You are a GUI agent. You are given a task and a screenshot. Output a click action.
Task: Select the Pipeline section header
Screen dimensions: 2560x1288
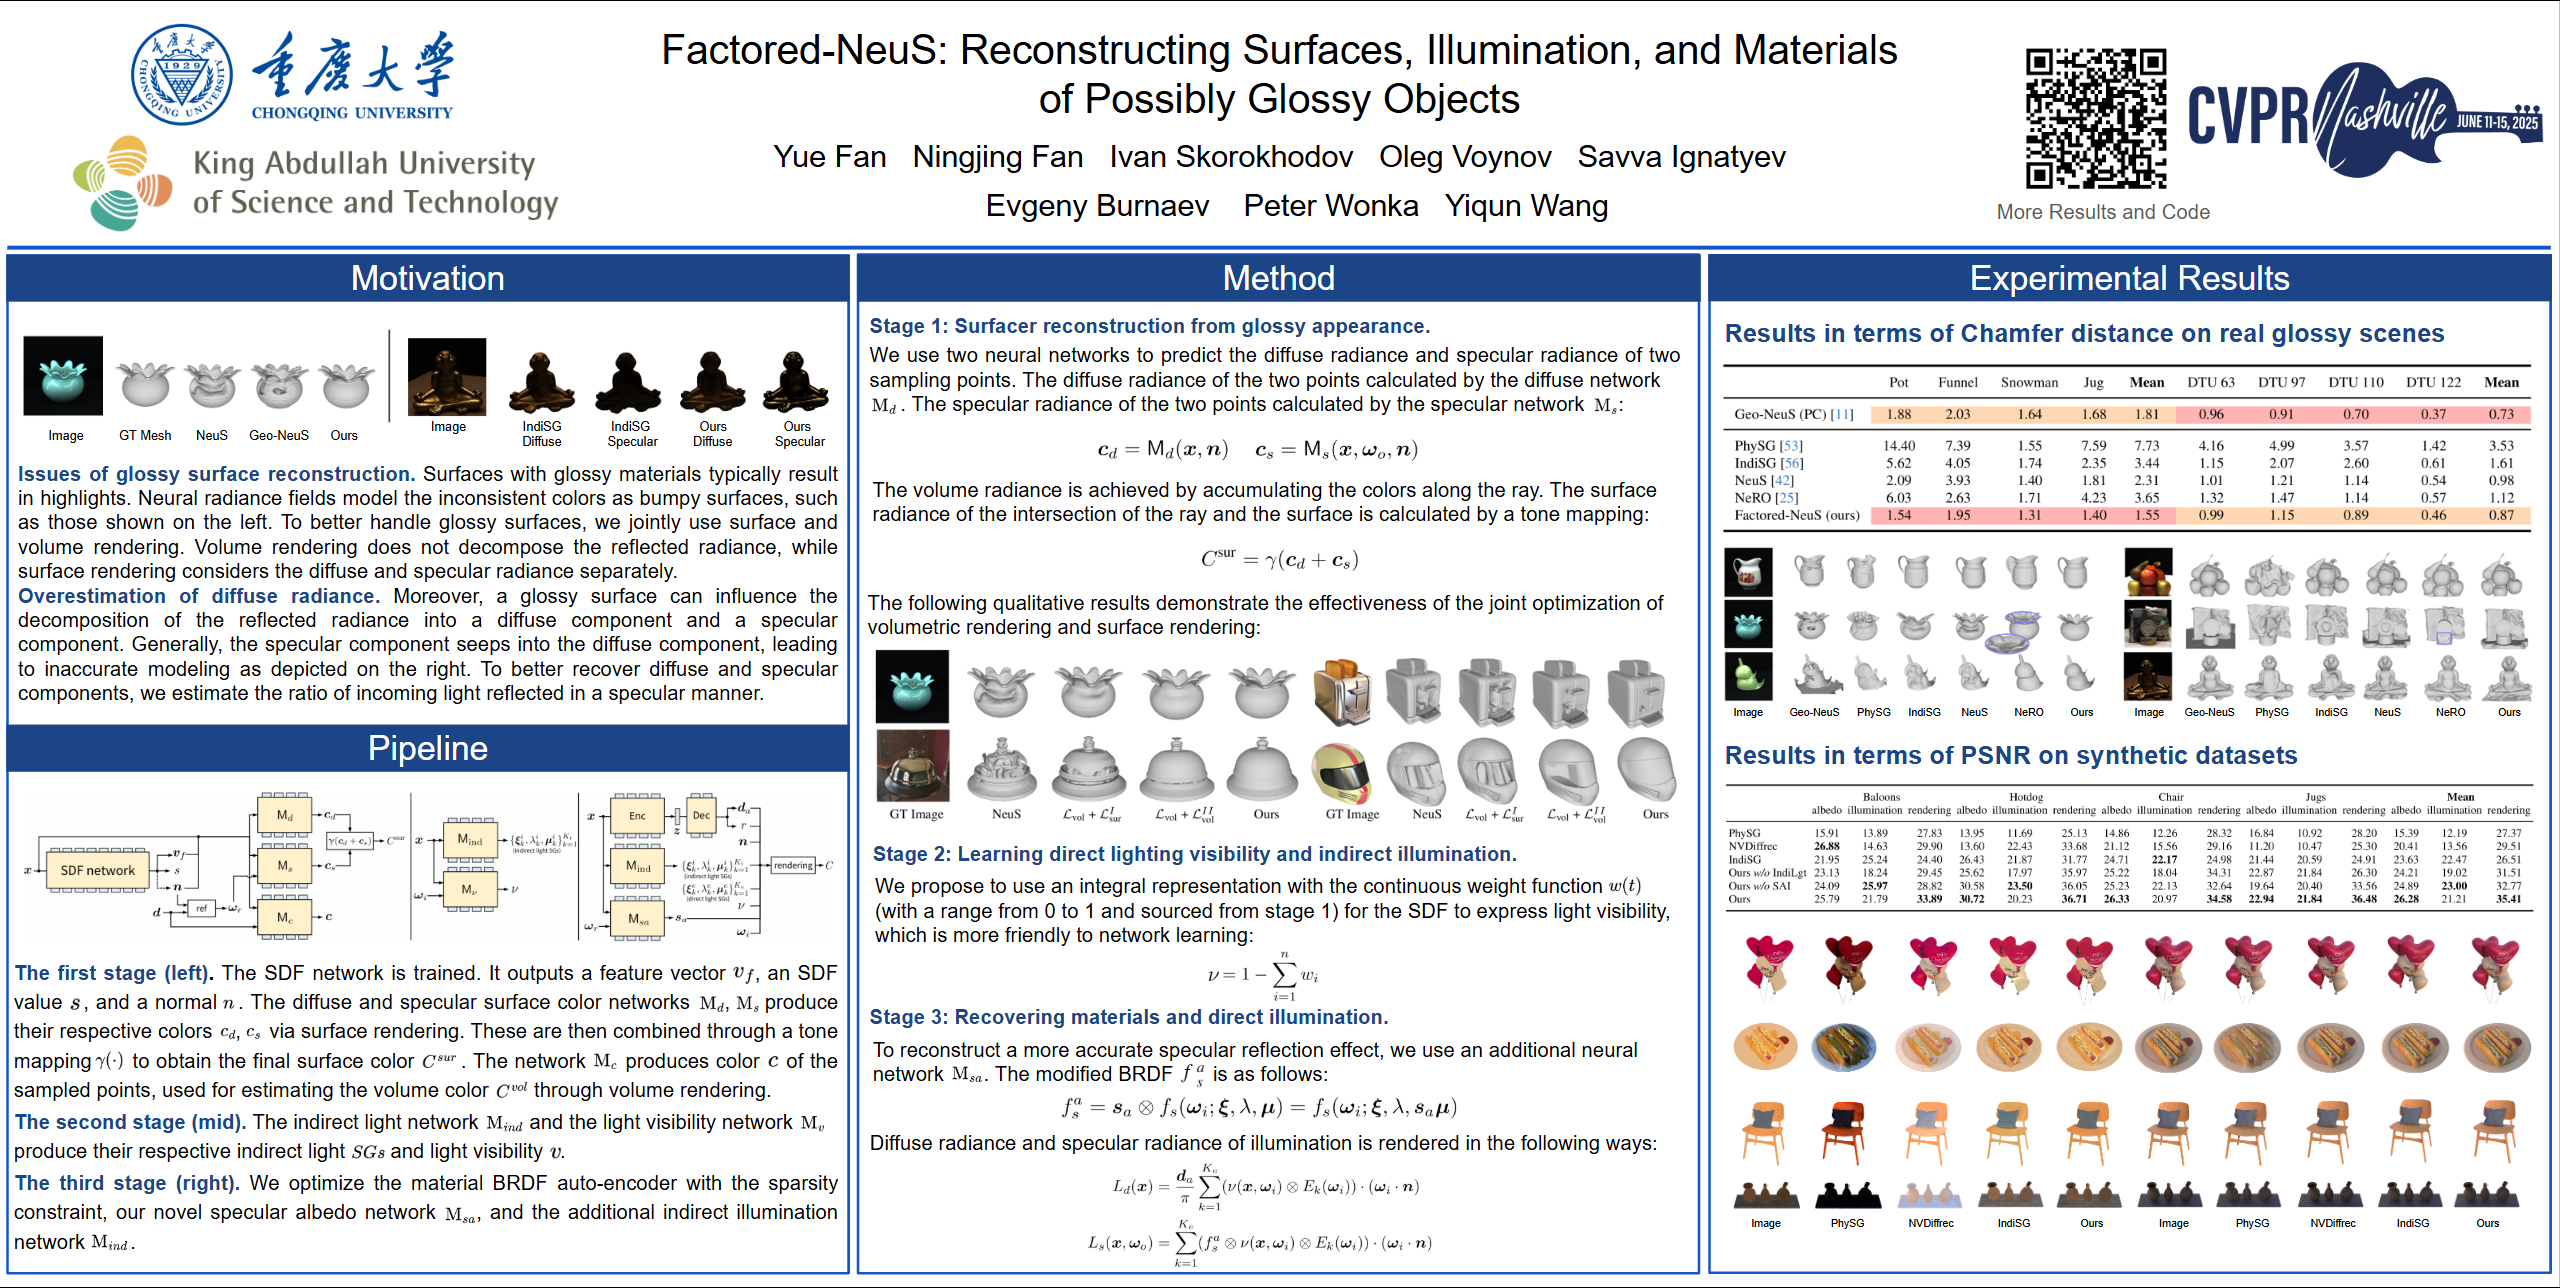tap(427, 748)
